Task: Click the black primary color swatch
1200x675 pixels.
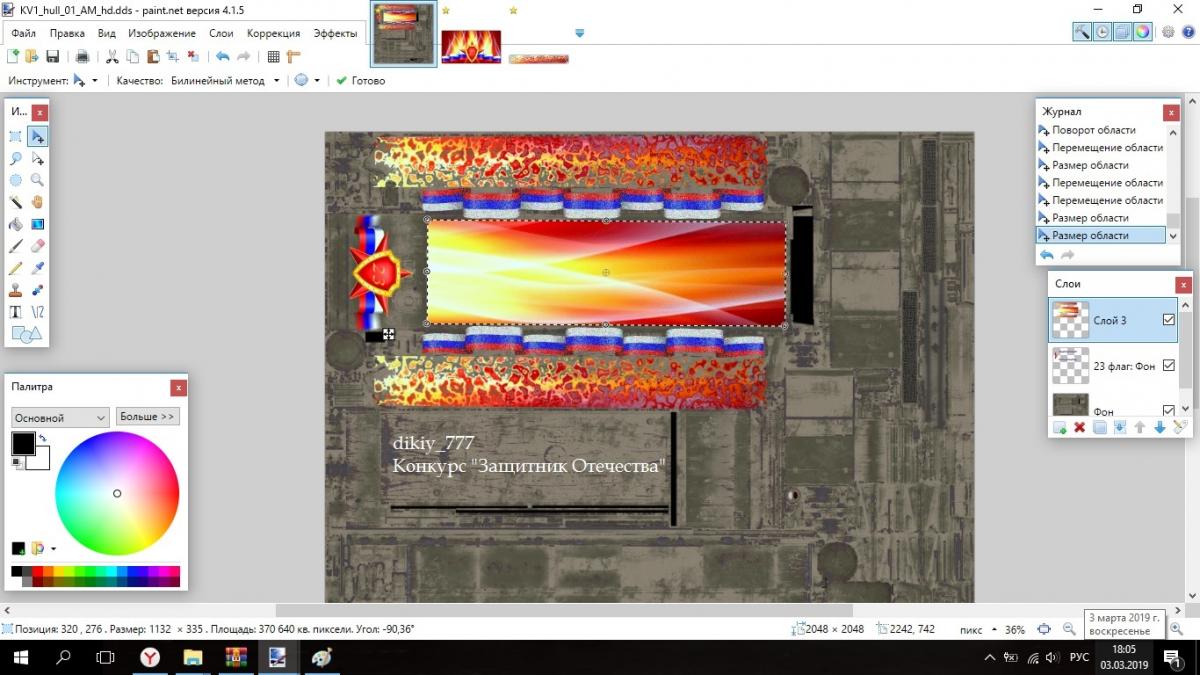Action: (23, 443)
